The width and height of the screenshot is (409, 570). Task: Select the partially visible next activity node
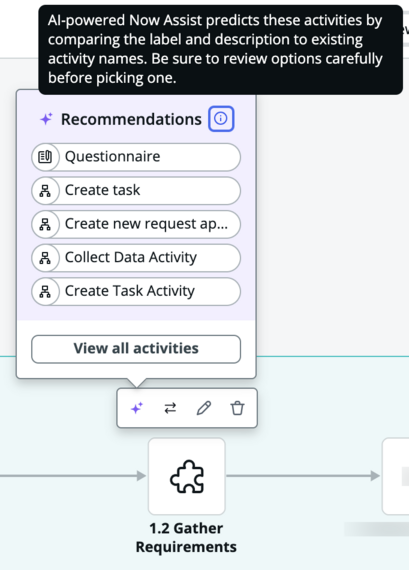click(x=396, y=476)
